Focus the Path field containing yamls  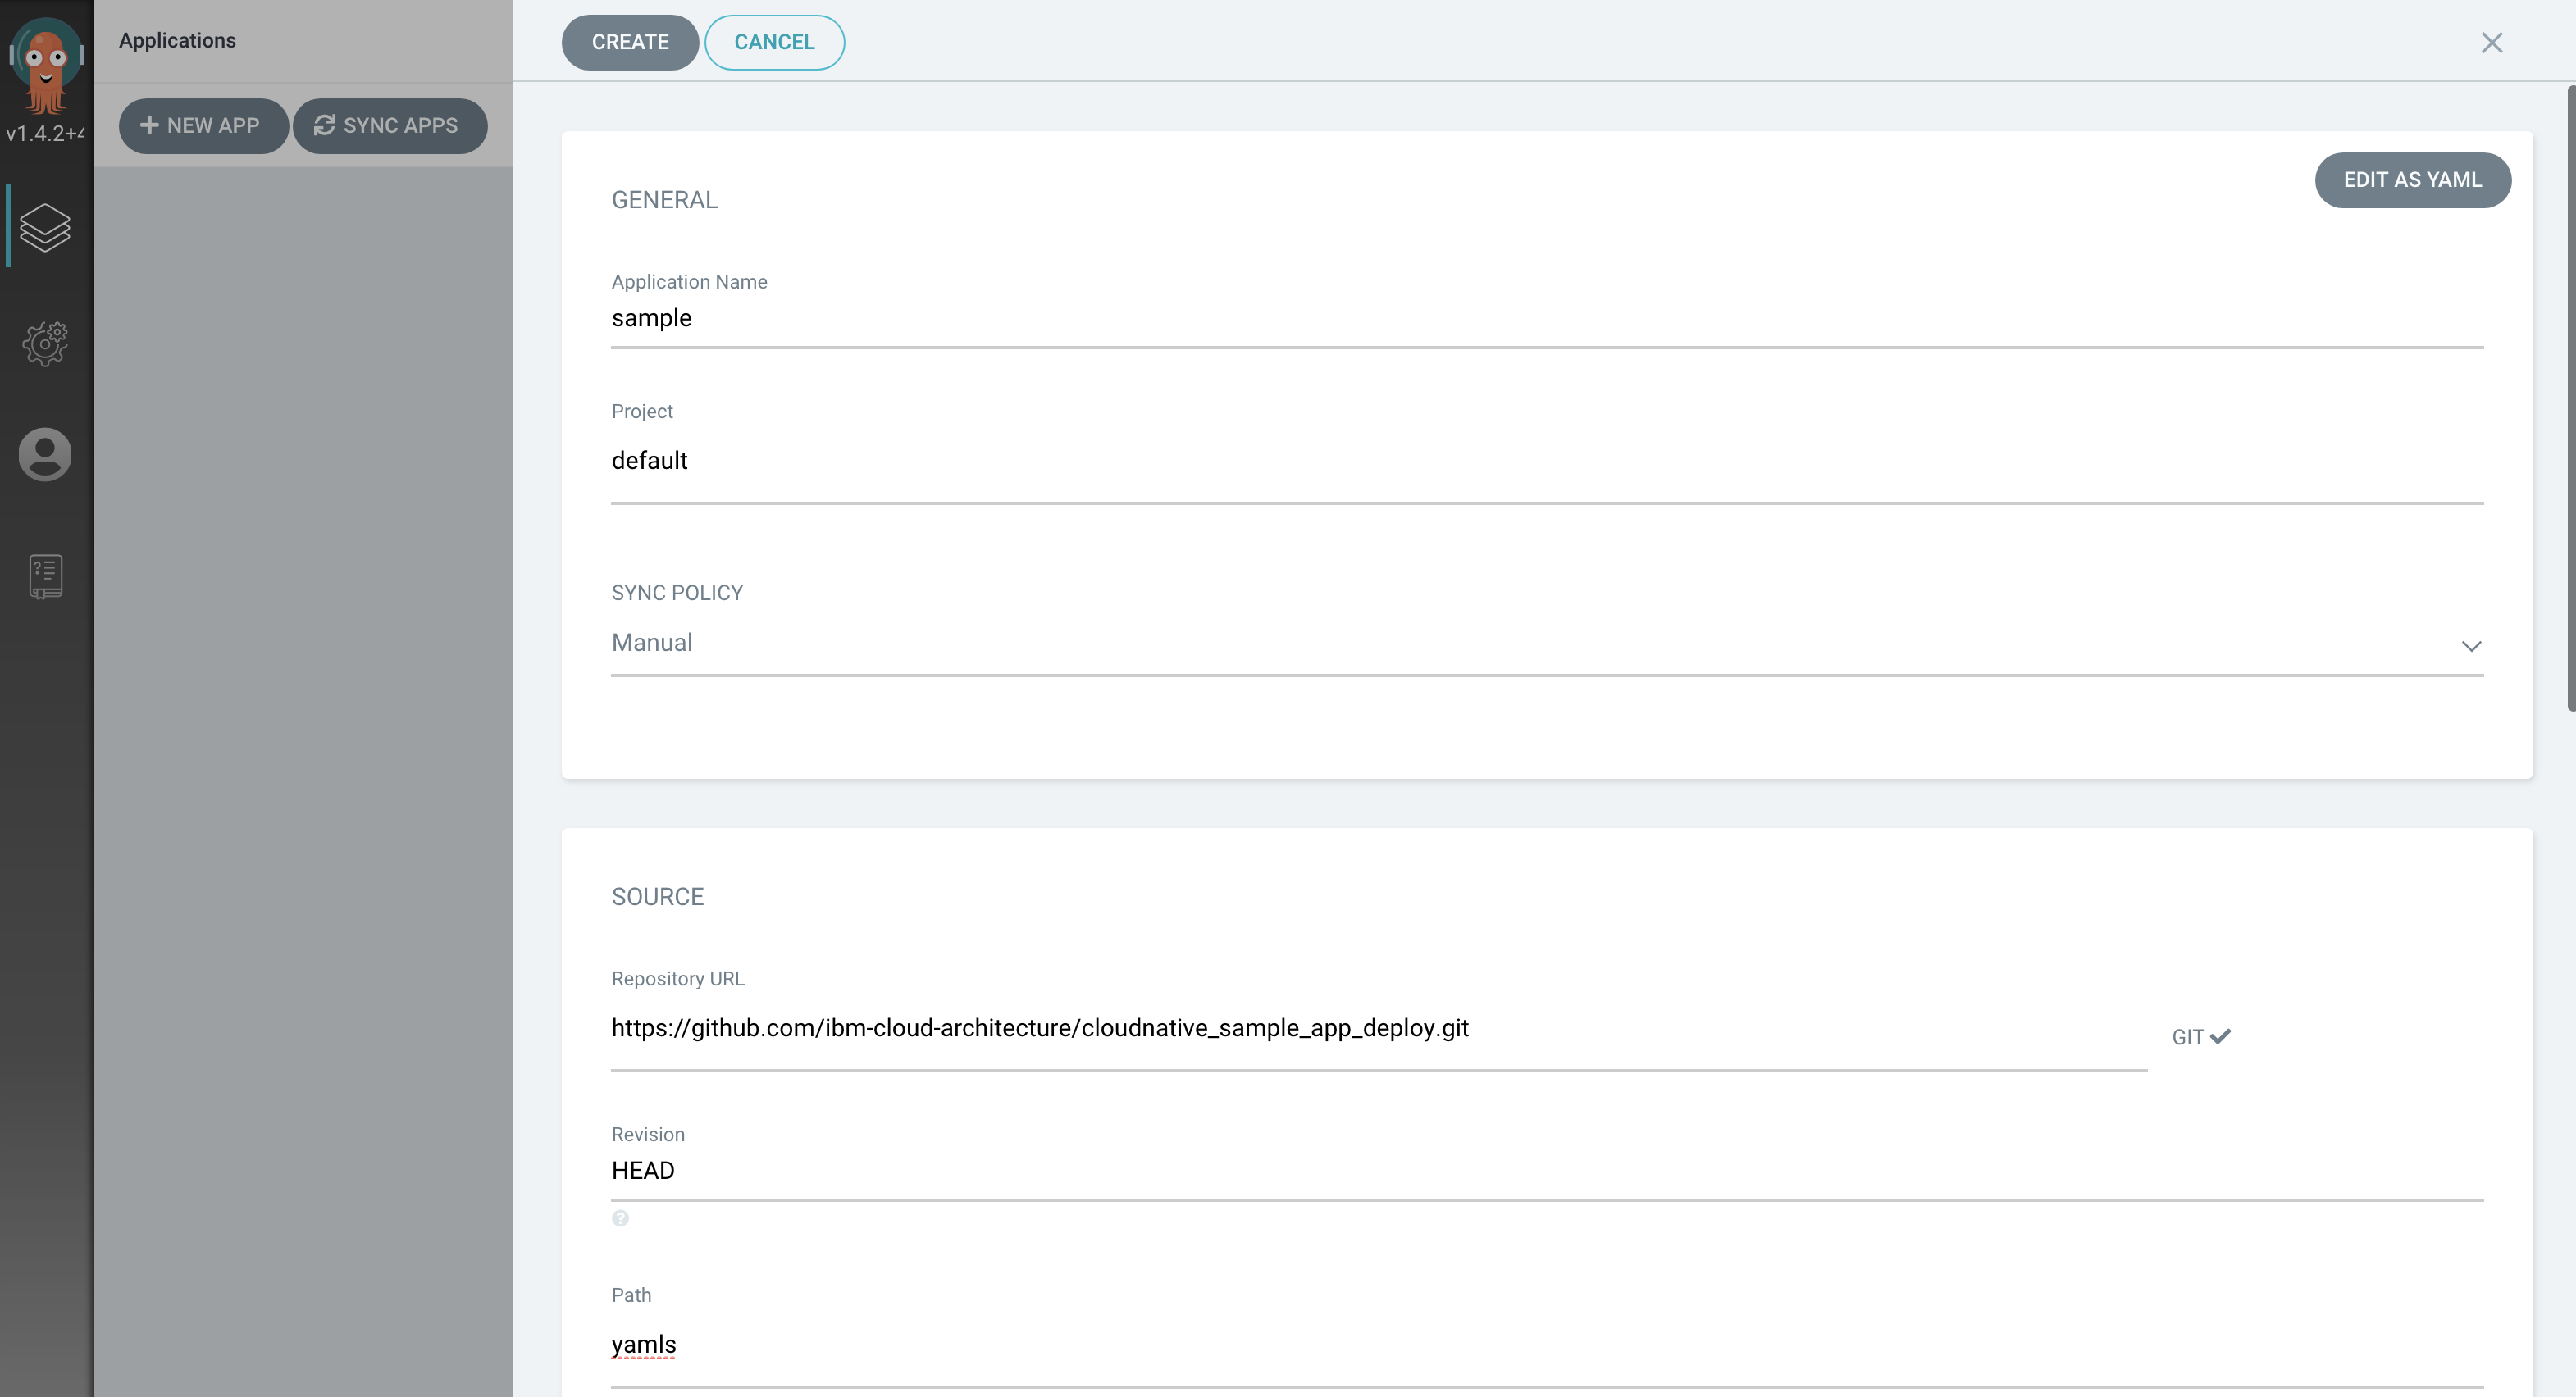1547,1346
